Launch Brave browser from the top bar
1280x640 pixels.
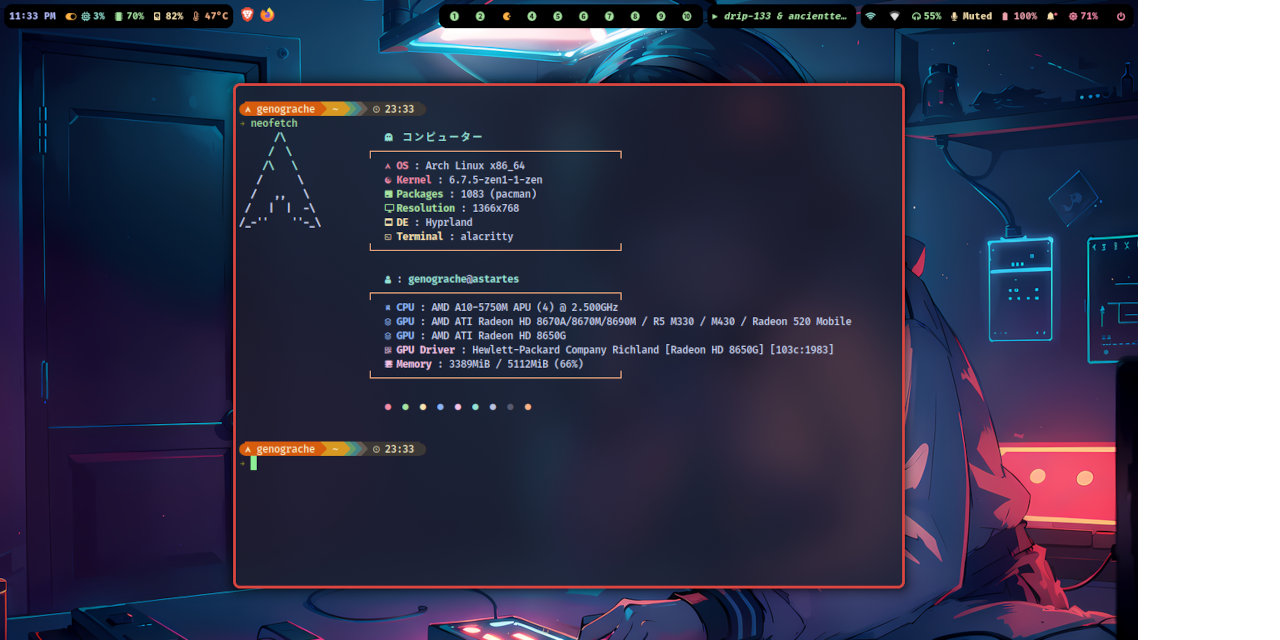[x=248, y=15]
